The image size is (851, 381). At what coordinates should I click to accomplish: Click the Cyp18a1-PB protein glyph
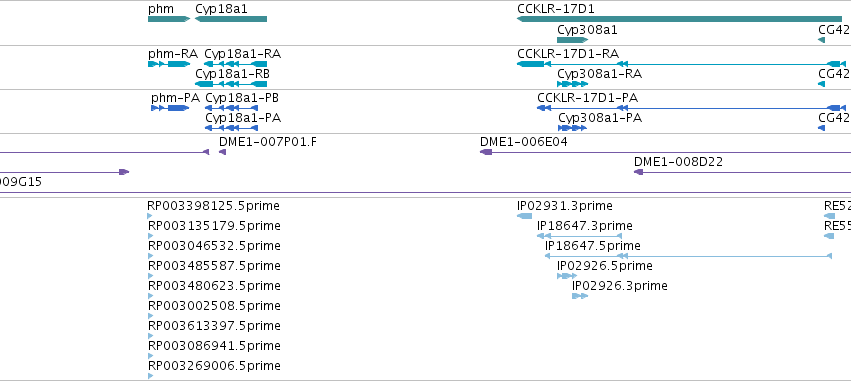coord(232,107)
